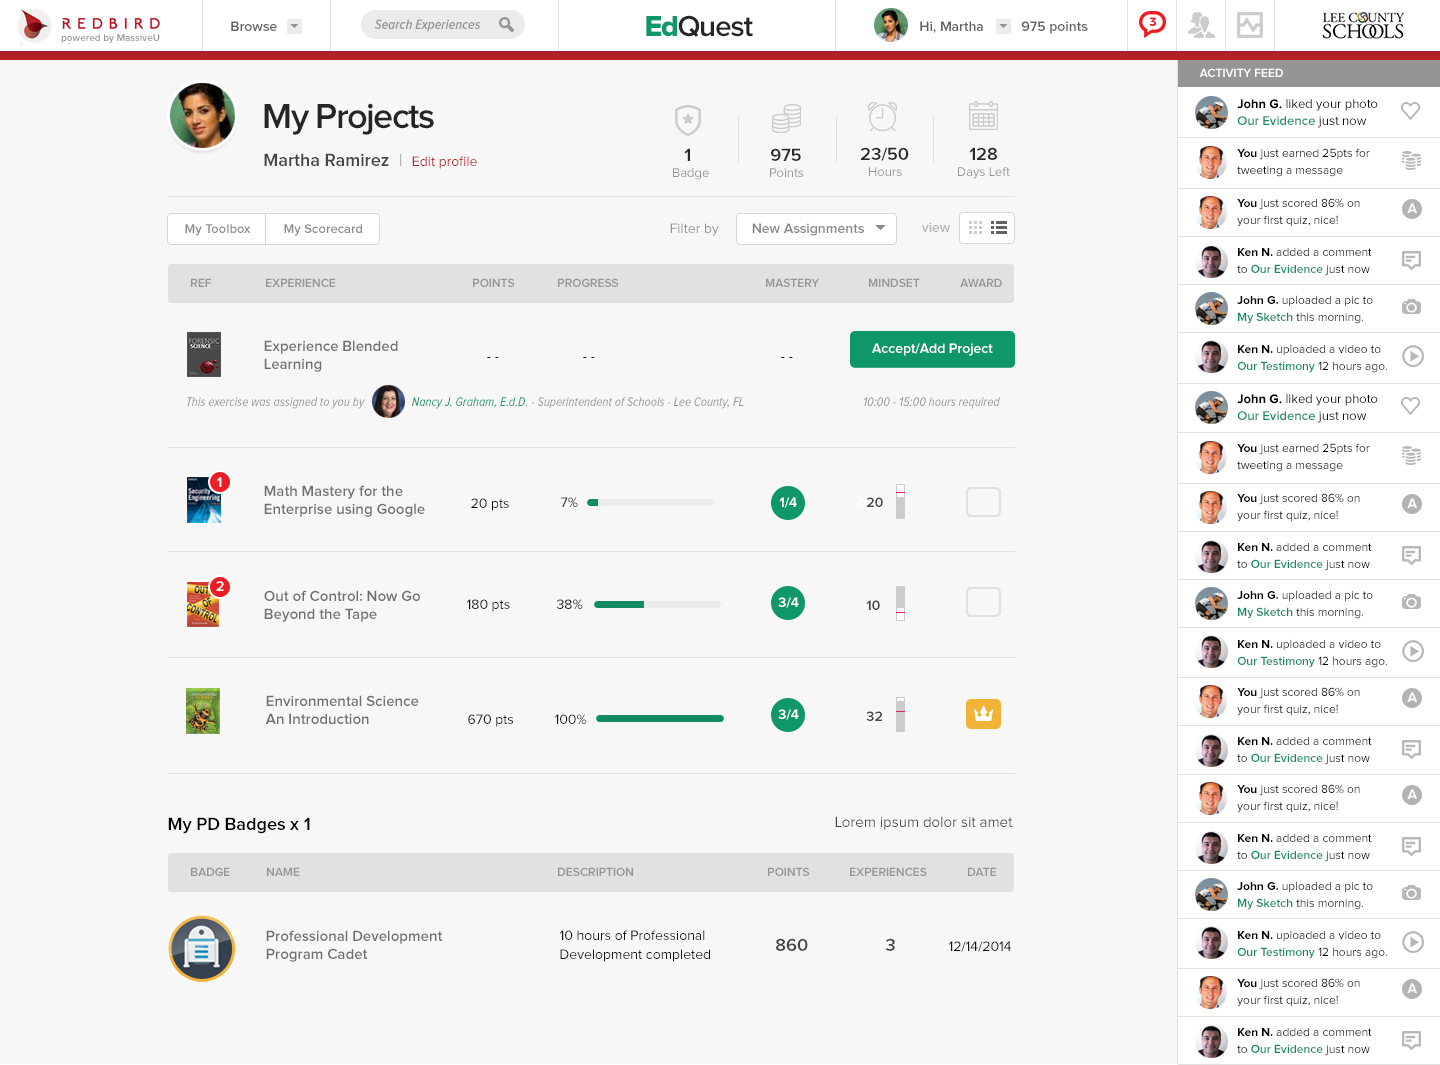Open Out of Control: Now Go Beyond project
Image resolution: width=1440 pixels, height=1065 pixels.
[x=342, y=605]
